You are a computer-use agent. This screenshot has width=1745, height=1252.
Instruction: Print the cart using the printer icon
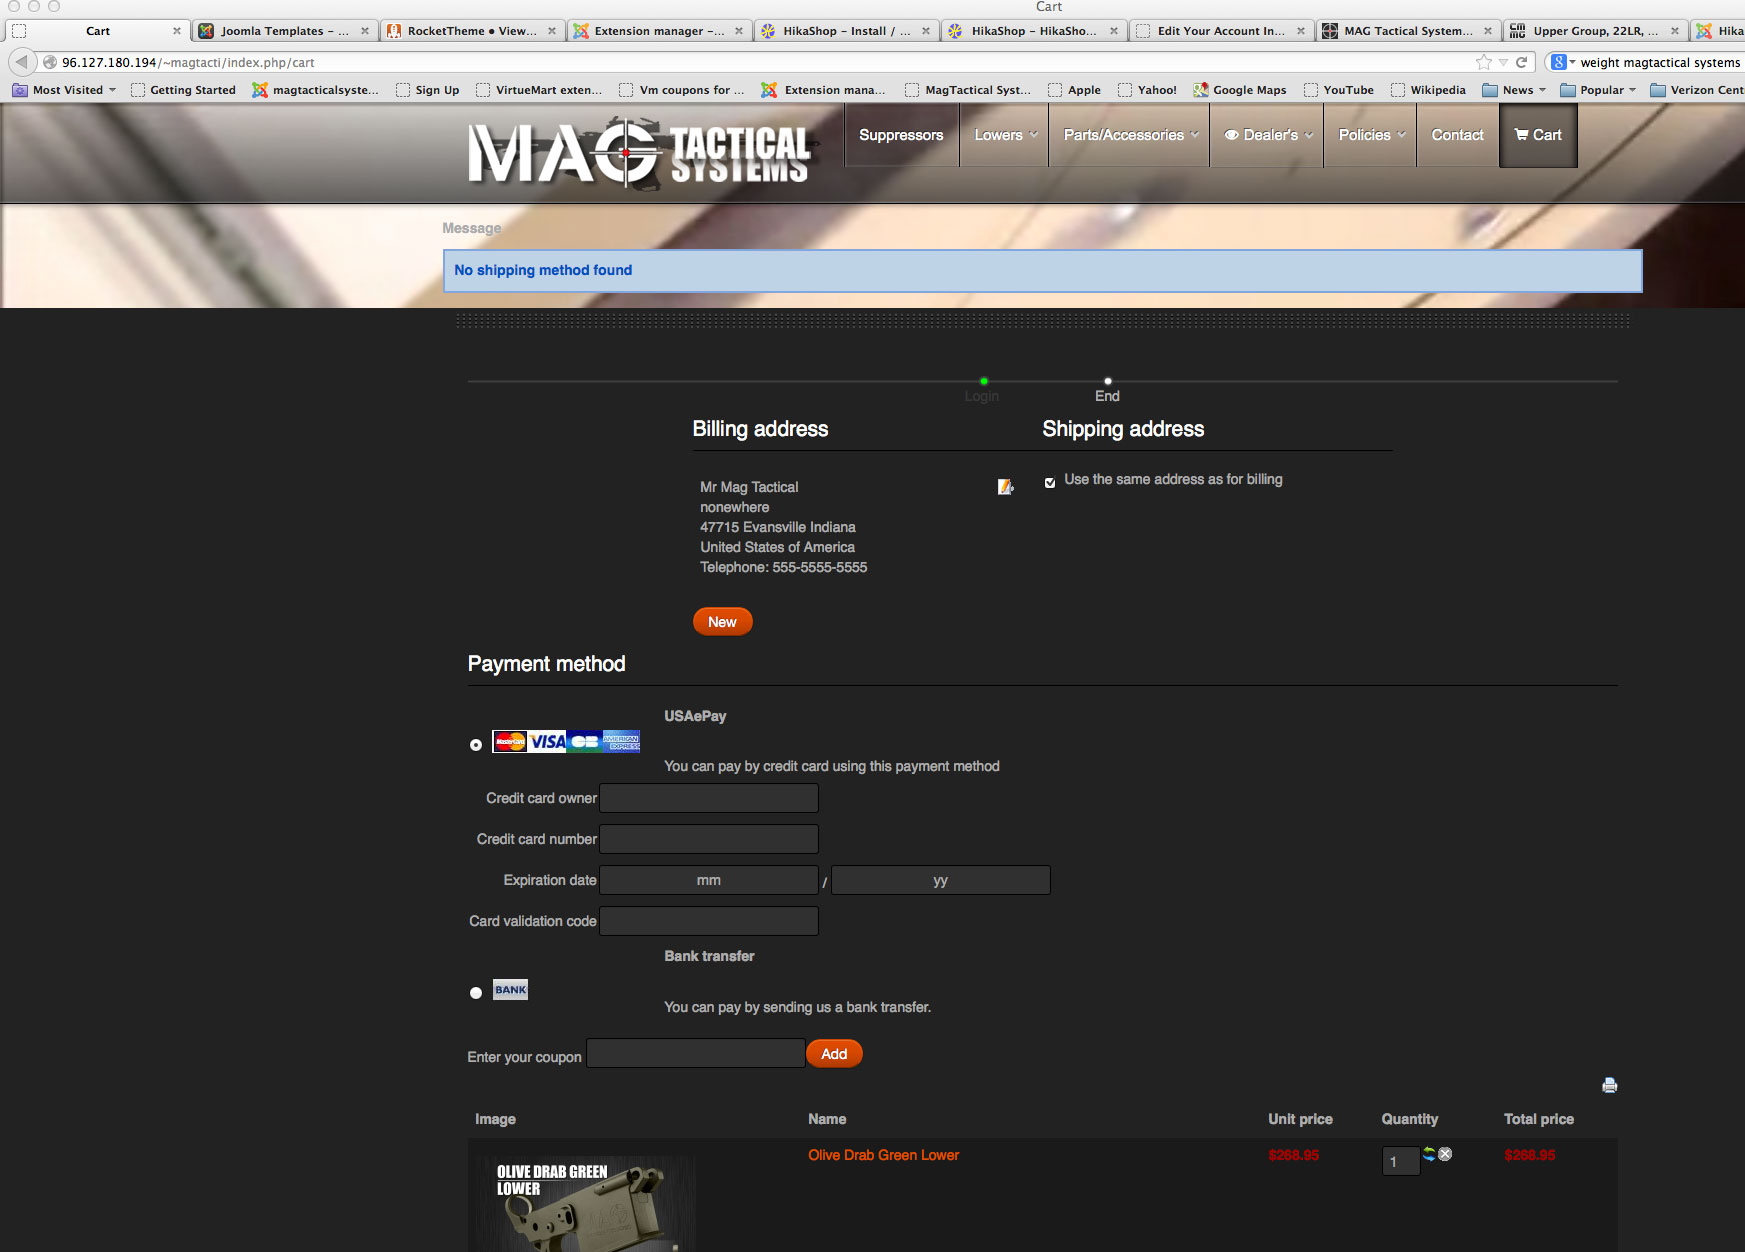(x=1609, y=1085)
